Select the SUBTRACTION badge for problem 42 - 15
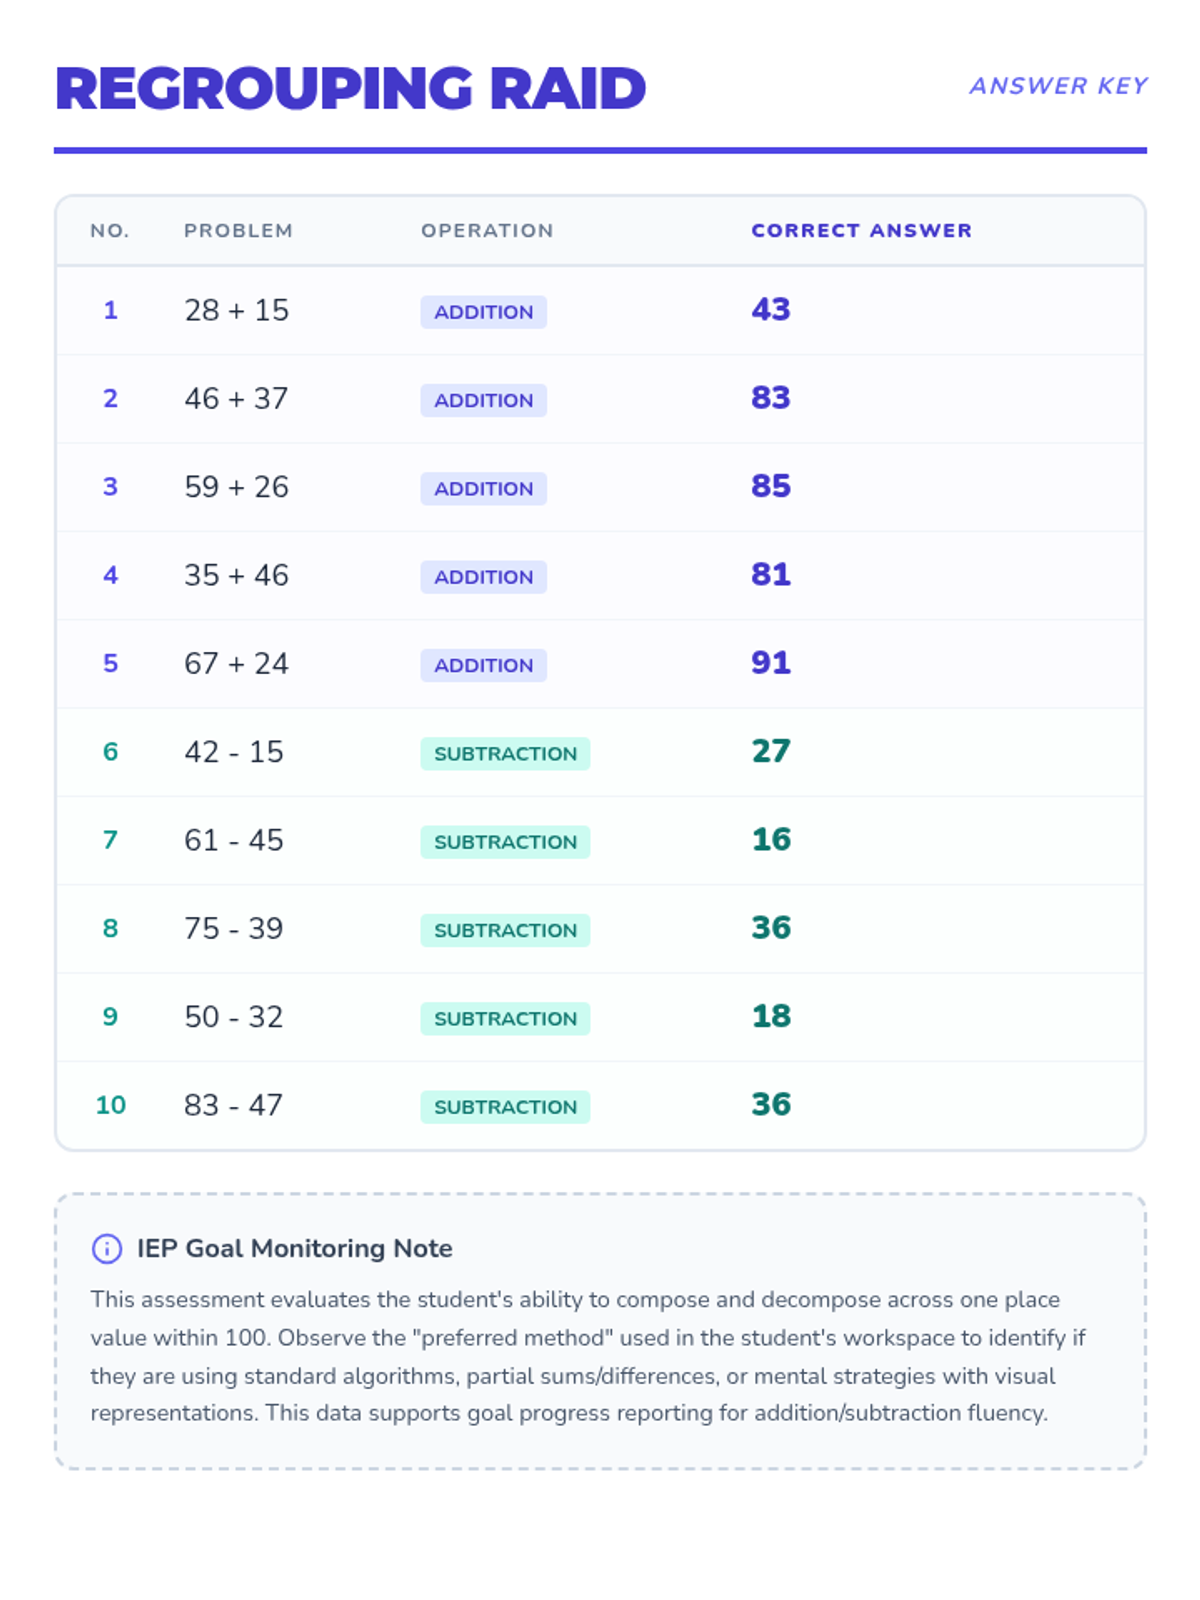The width and height of the screenshot is (1200, 1600). pos(505,754)
